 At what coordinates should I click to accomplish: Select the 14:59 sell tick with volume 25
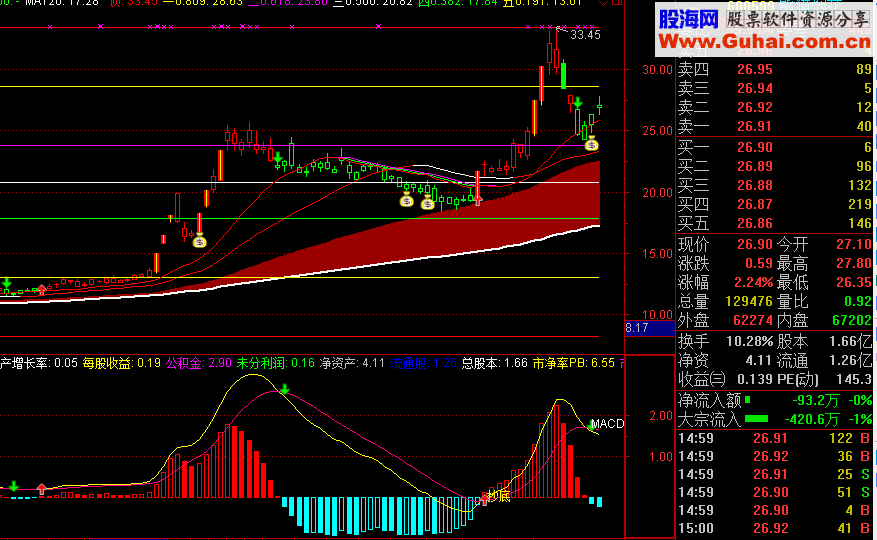click(x=774, y=474)
